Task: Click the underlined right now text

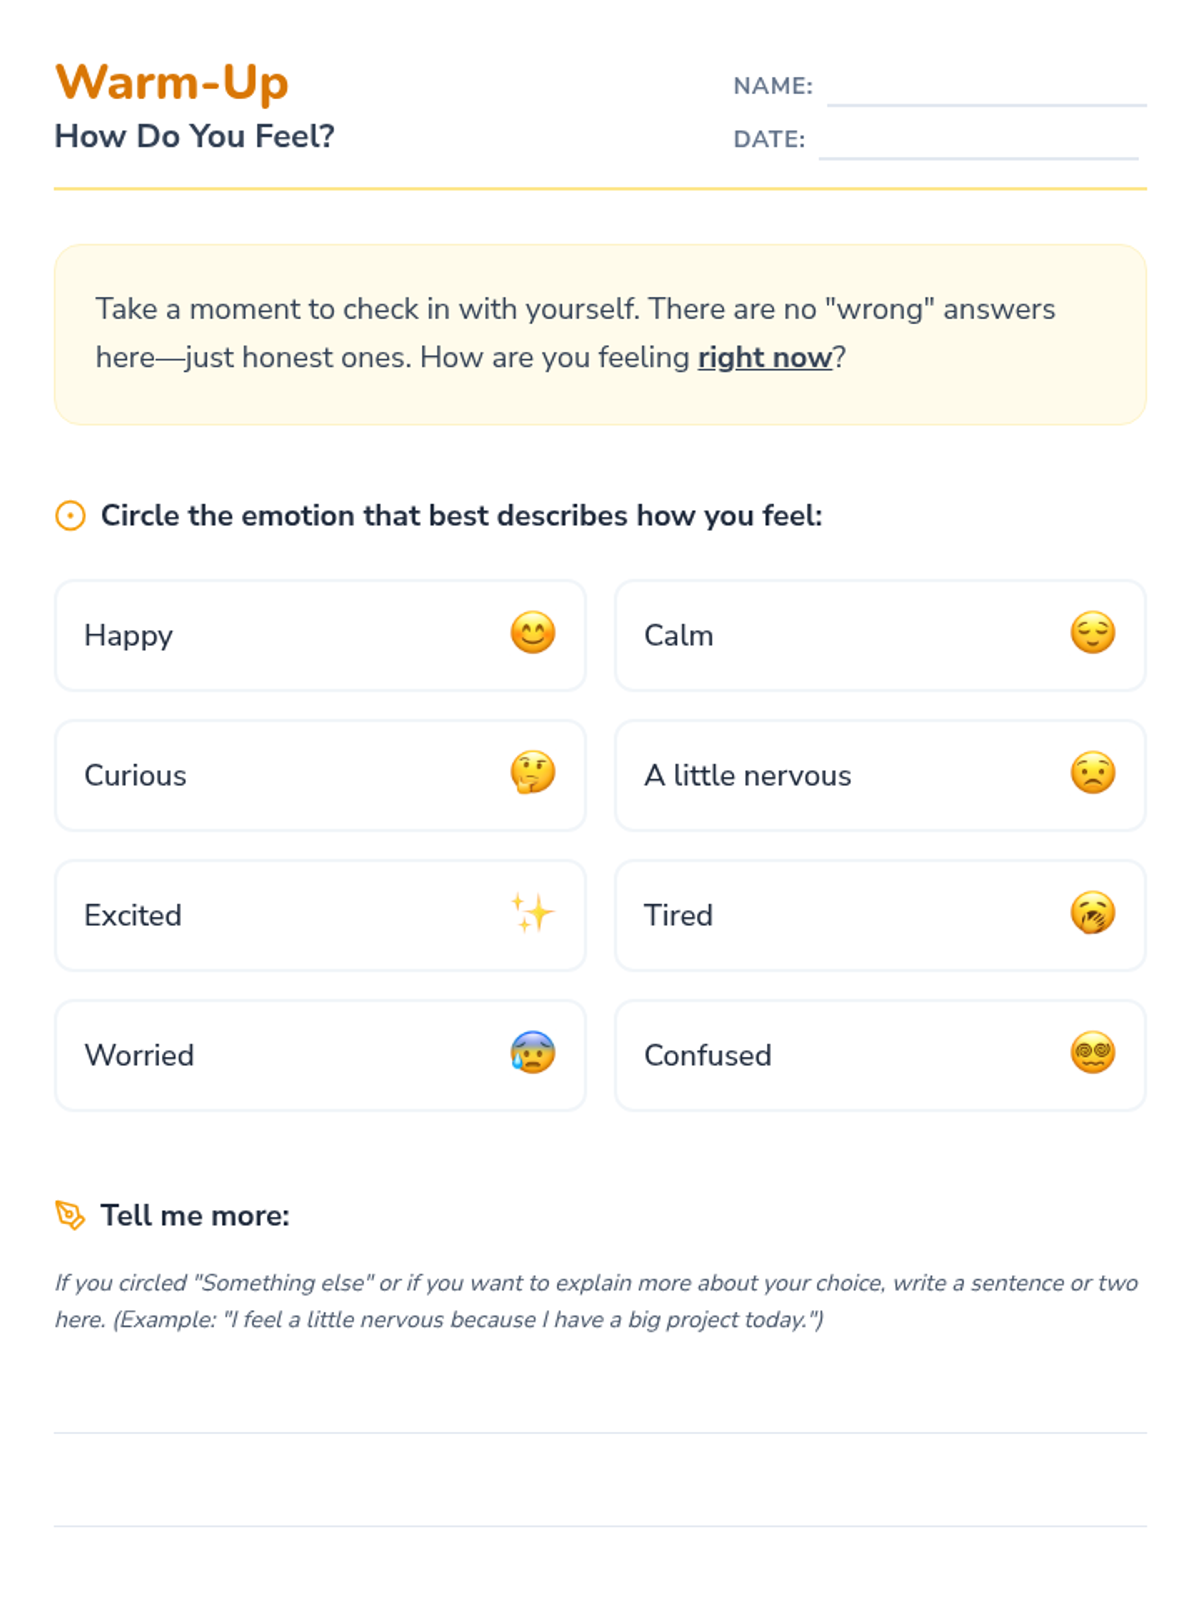Action: [765, 357]
